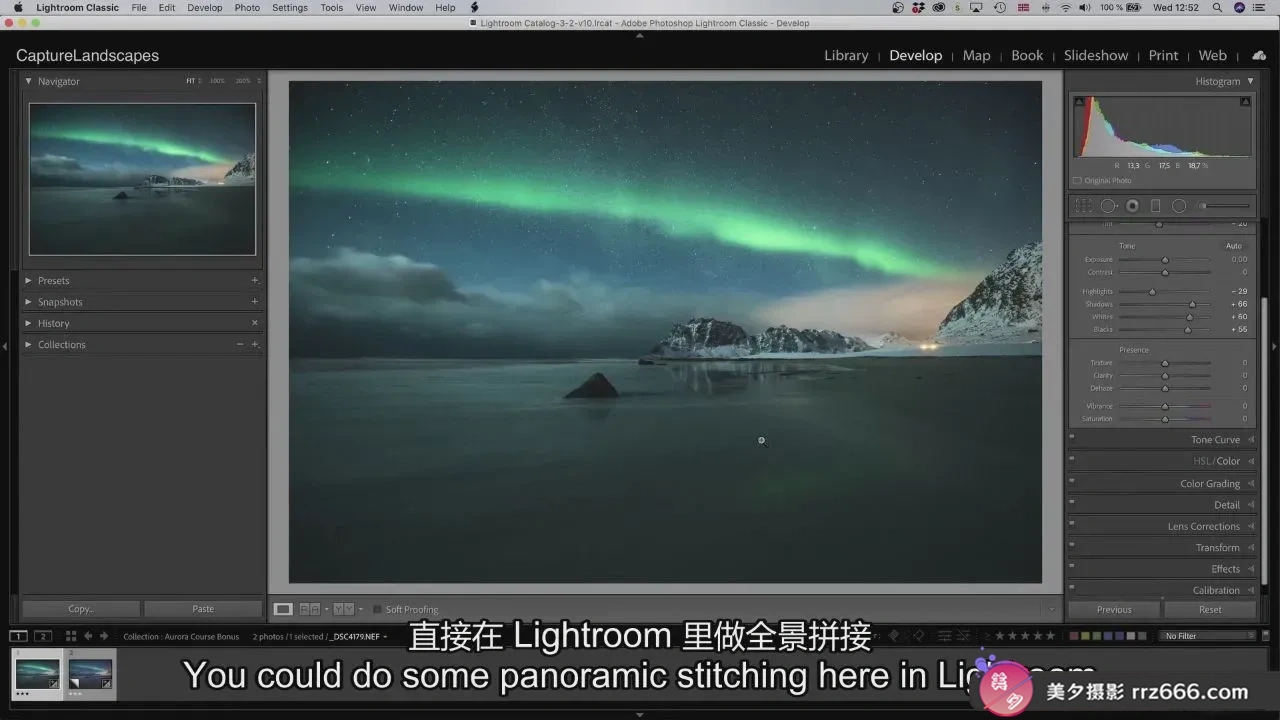Screen dimensions: 1280x720
Task: Add a new preset with the plus icon
Action: pyautogui.click(x=255, y=281)
